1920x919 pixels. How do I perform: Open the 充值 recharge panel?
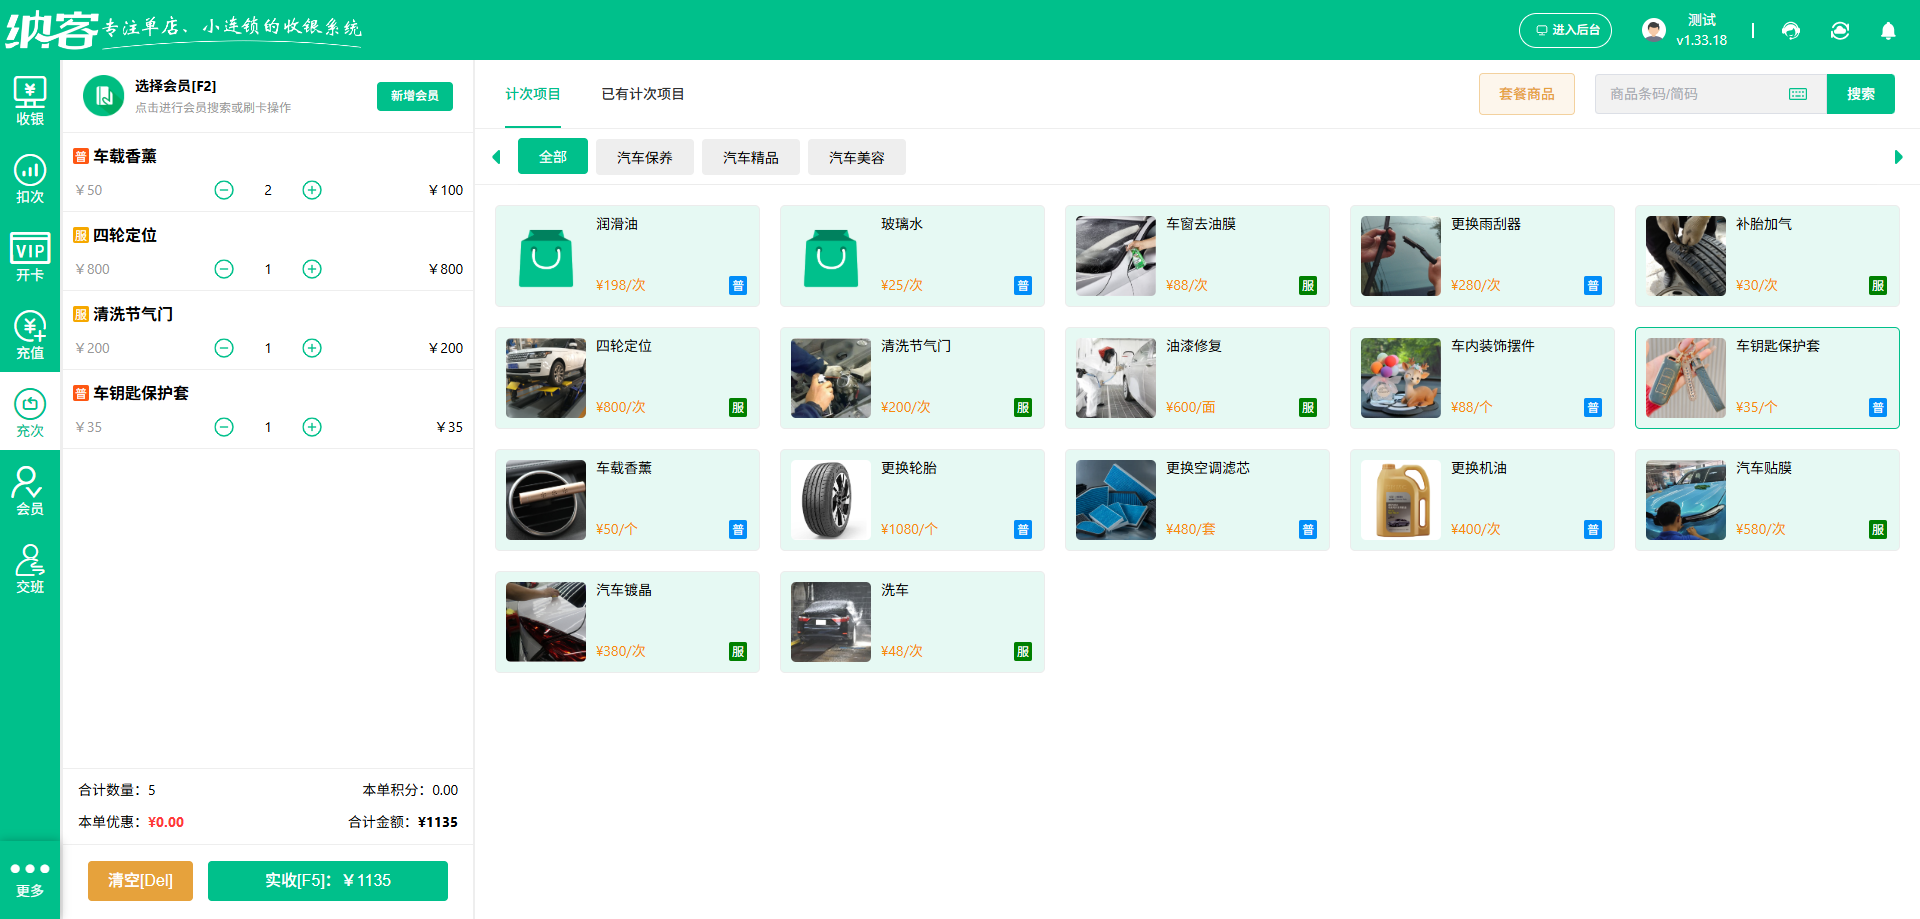tap(30, 333)
